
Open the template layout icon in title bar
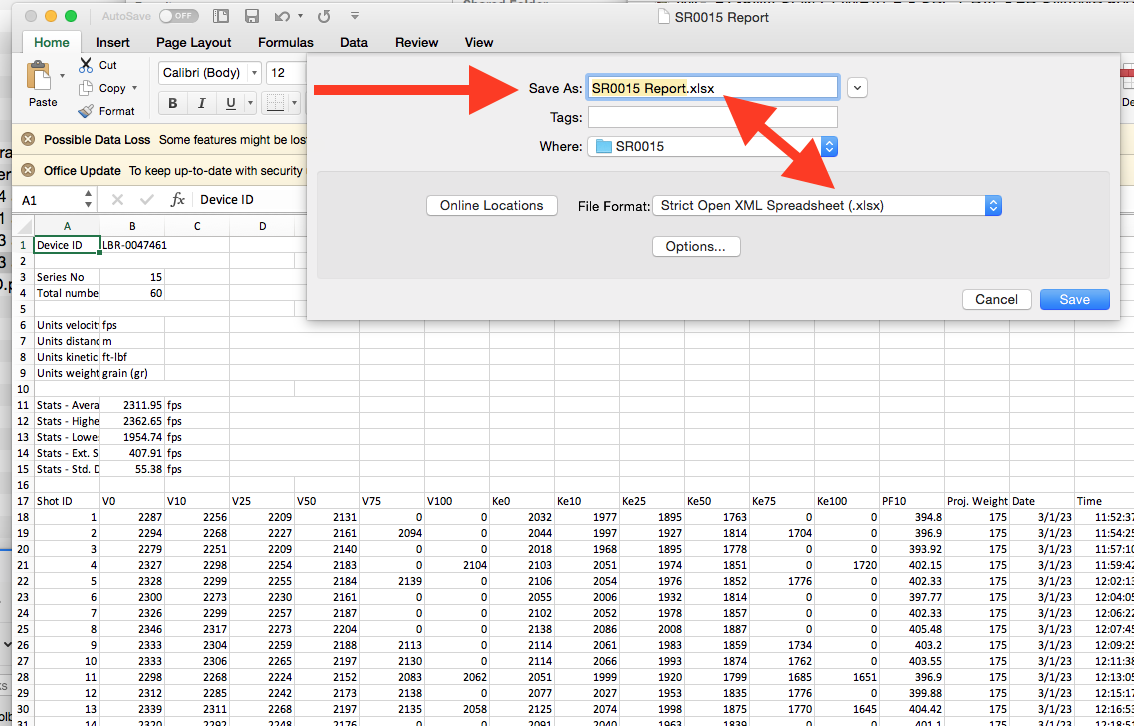coord(221,17)
